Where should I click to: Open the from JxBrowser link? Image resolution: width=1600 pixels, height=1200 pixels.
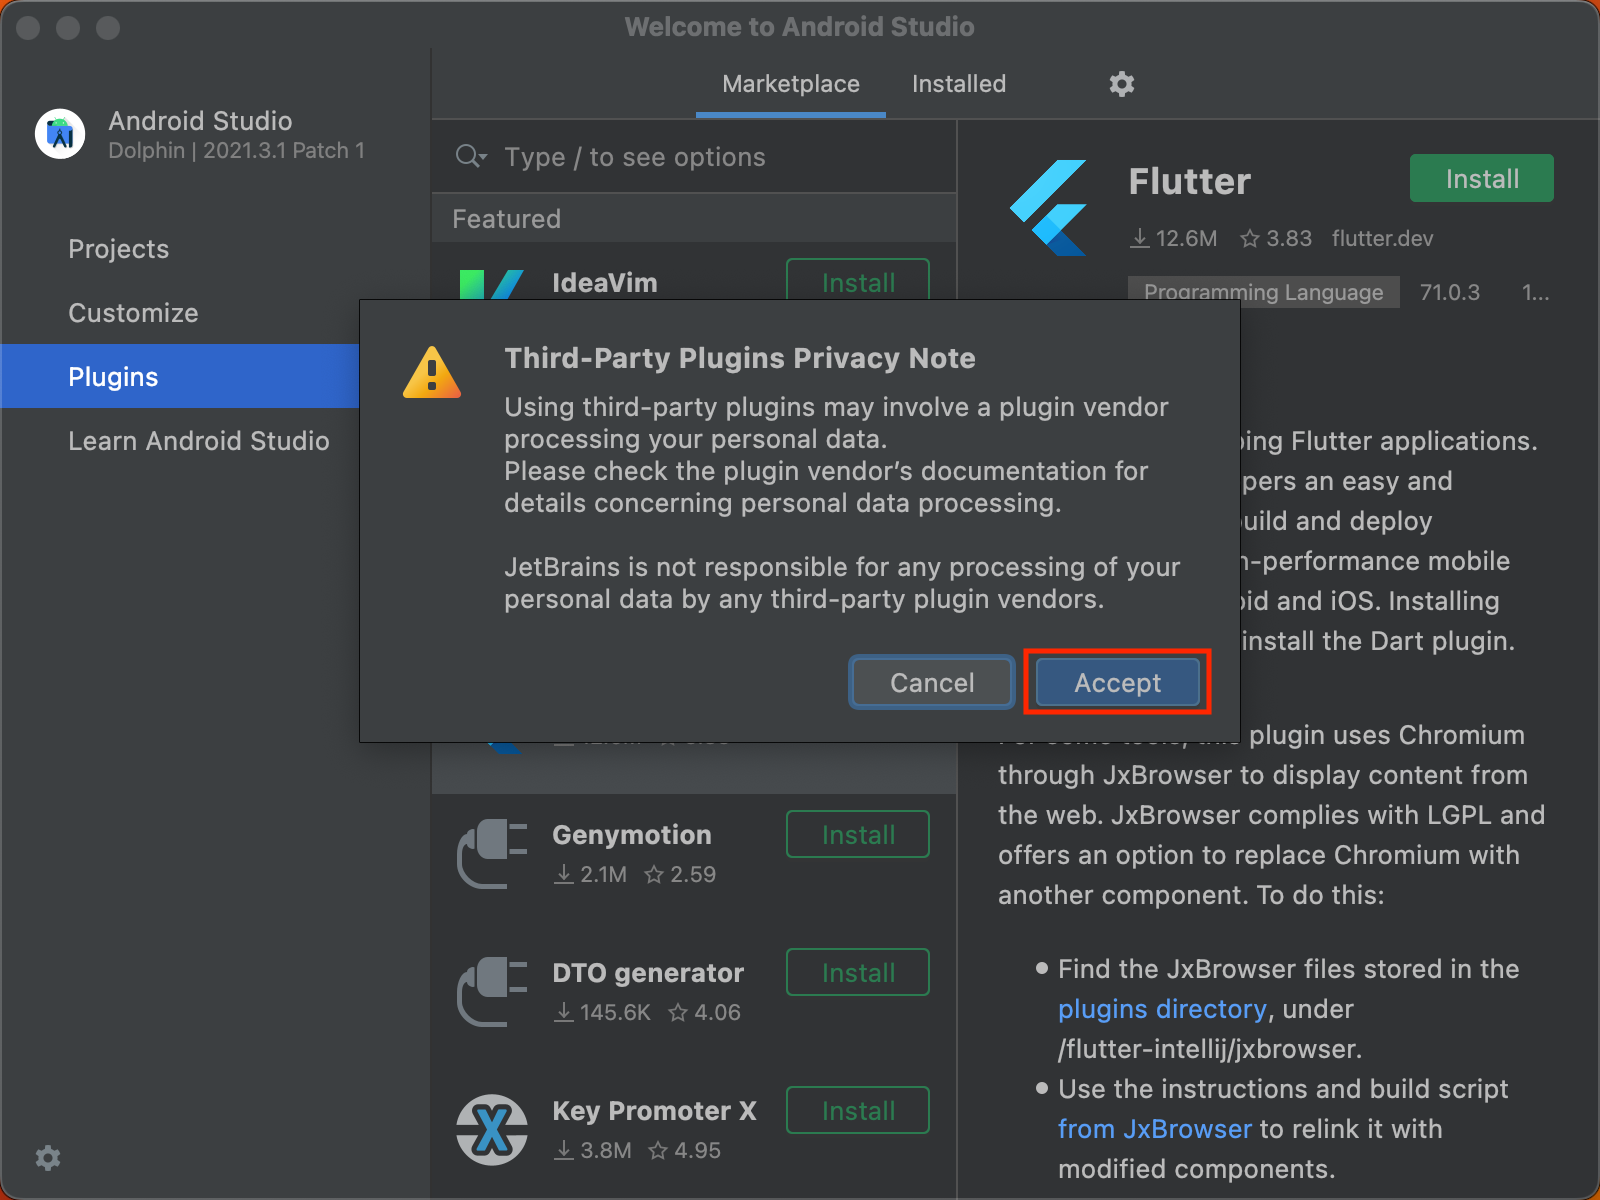pos(1155,1129)
